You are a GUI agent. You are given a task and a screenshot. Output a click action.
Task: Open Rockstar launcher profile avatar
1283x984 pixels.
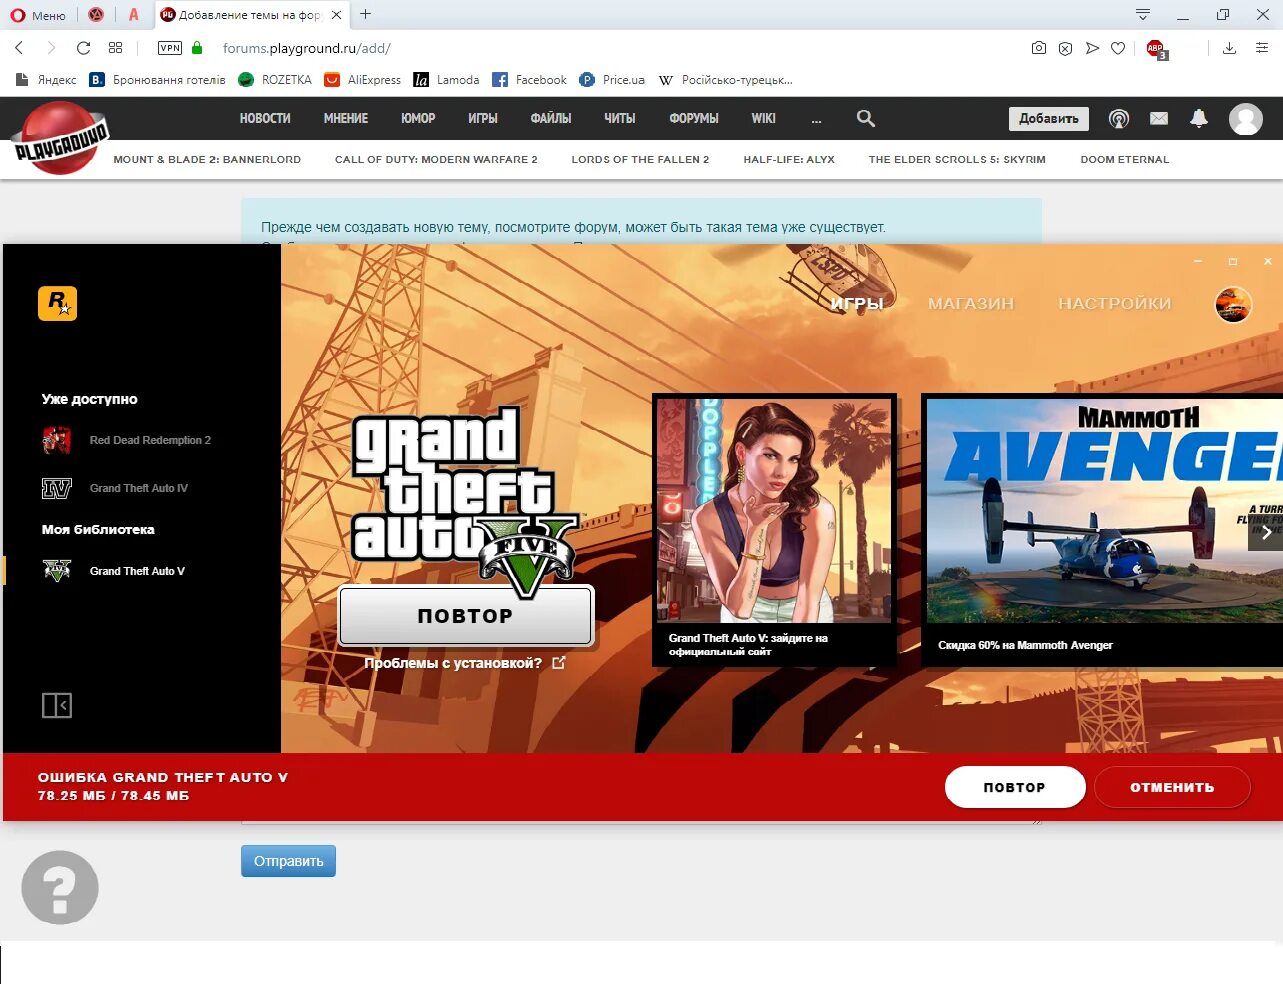point(1233,304)
